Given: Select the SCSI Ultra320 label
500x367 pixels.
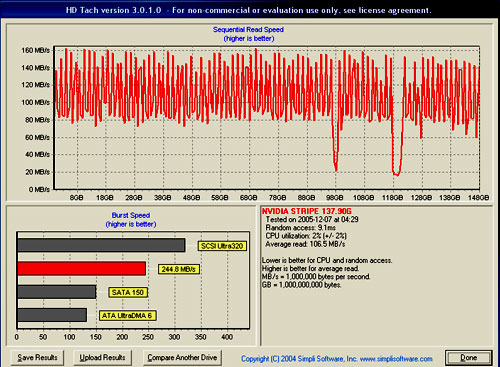Looking at the screenshot, I should 222,246.
